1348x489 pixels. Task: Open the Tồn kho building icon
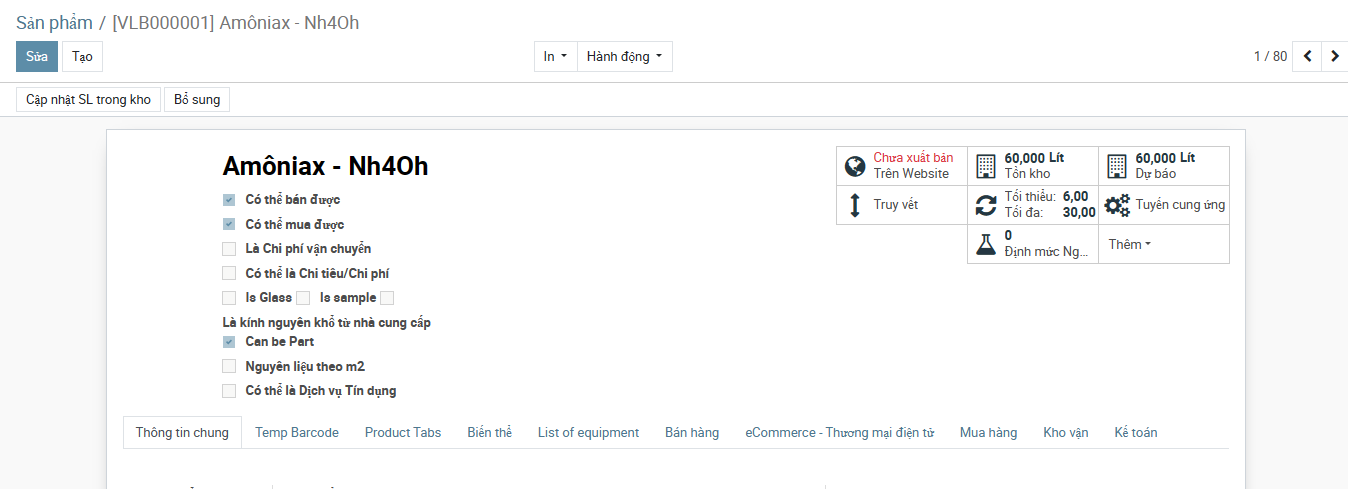(986, 166)
